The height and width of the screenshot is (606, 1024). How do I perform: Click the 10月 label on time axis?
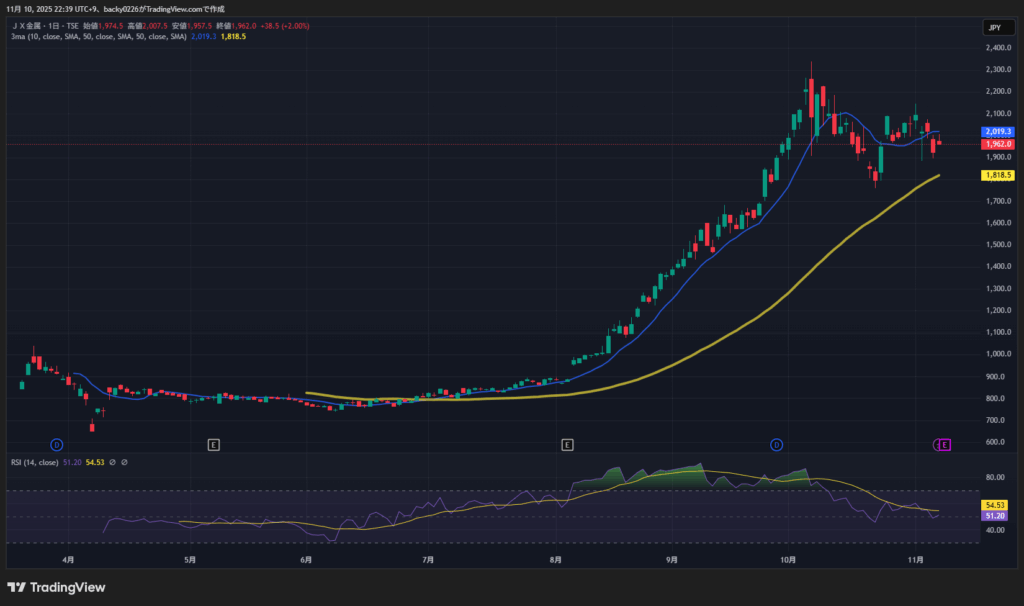pos(788,560)
